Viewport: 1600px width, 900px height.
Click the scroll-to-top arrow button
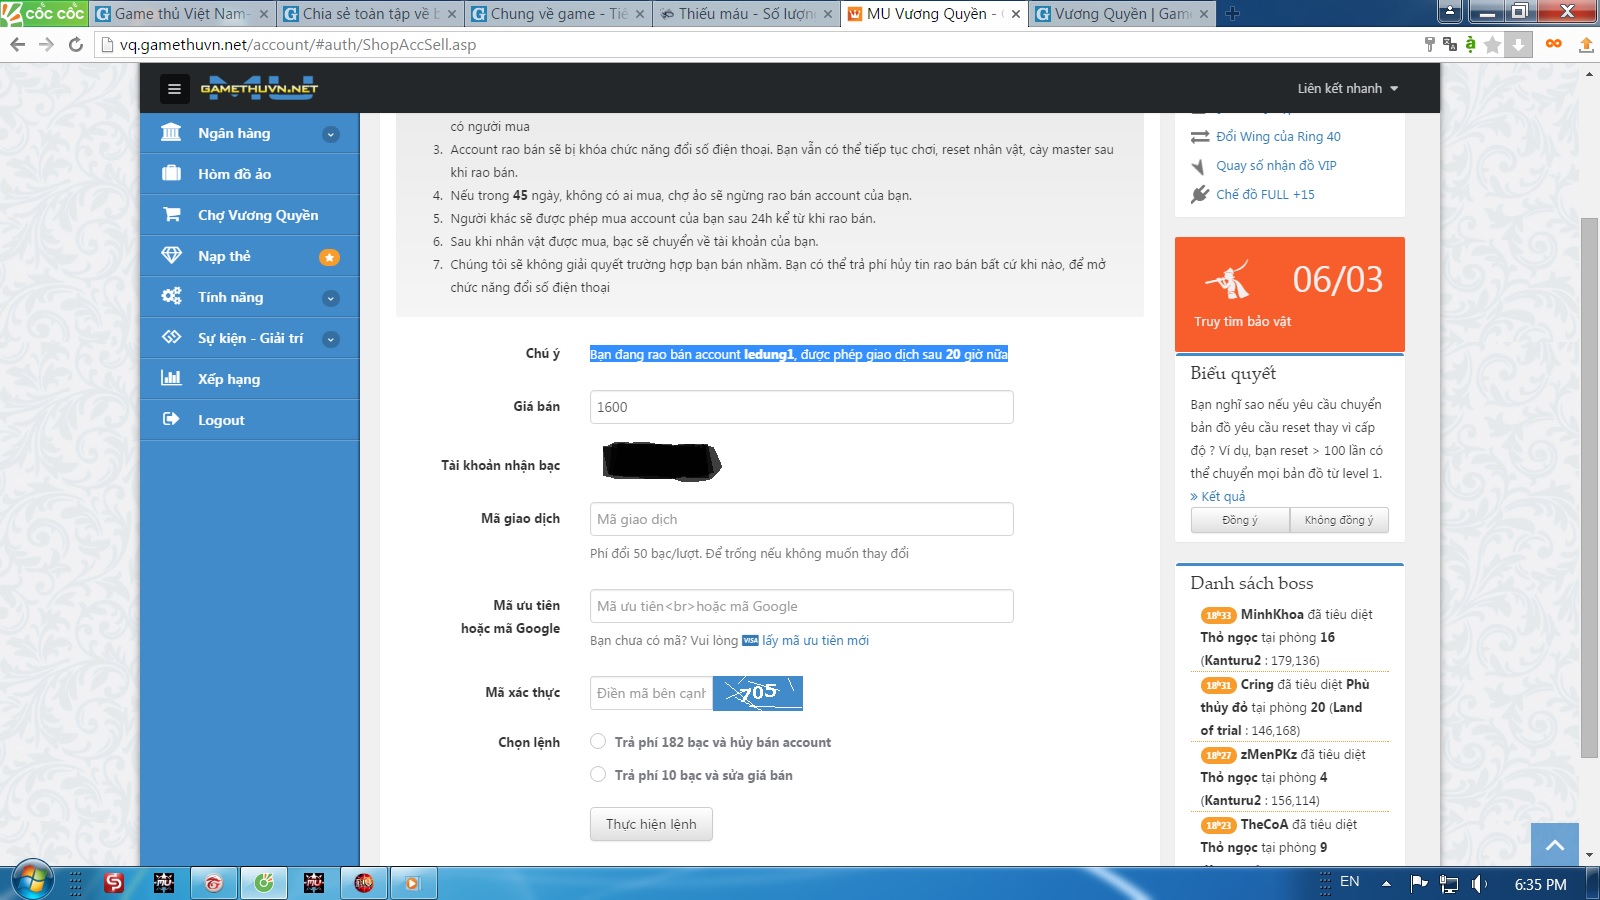pyautogui.click(x=1554, y=845)
